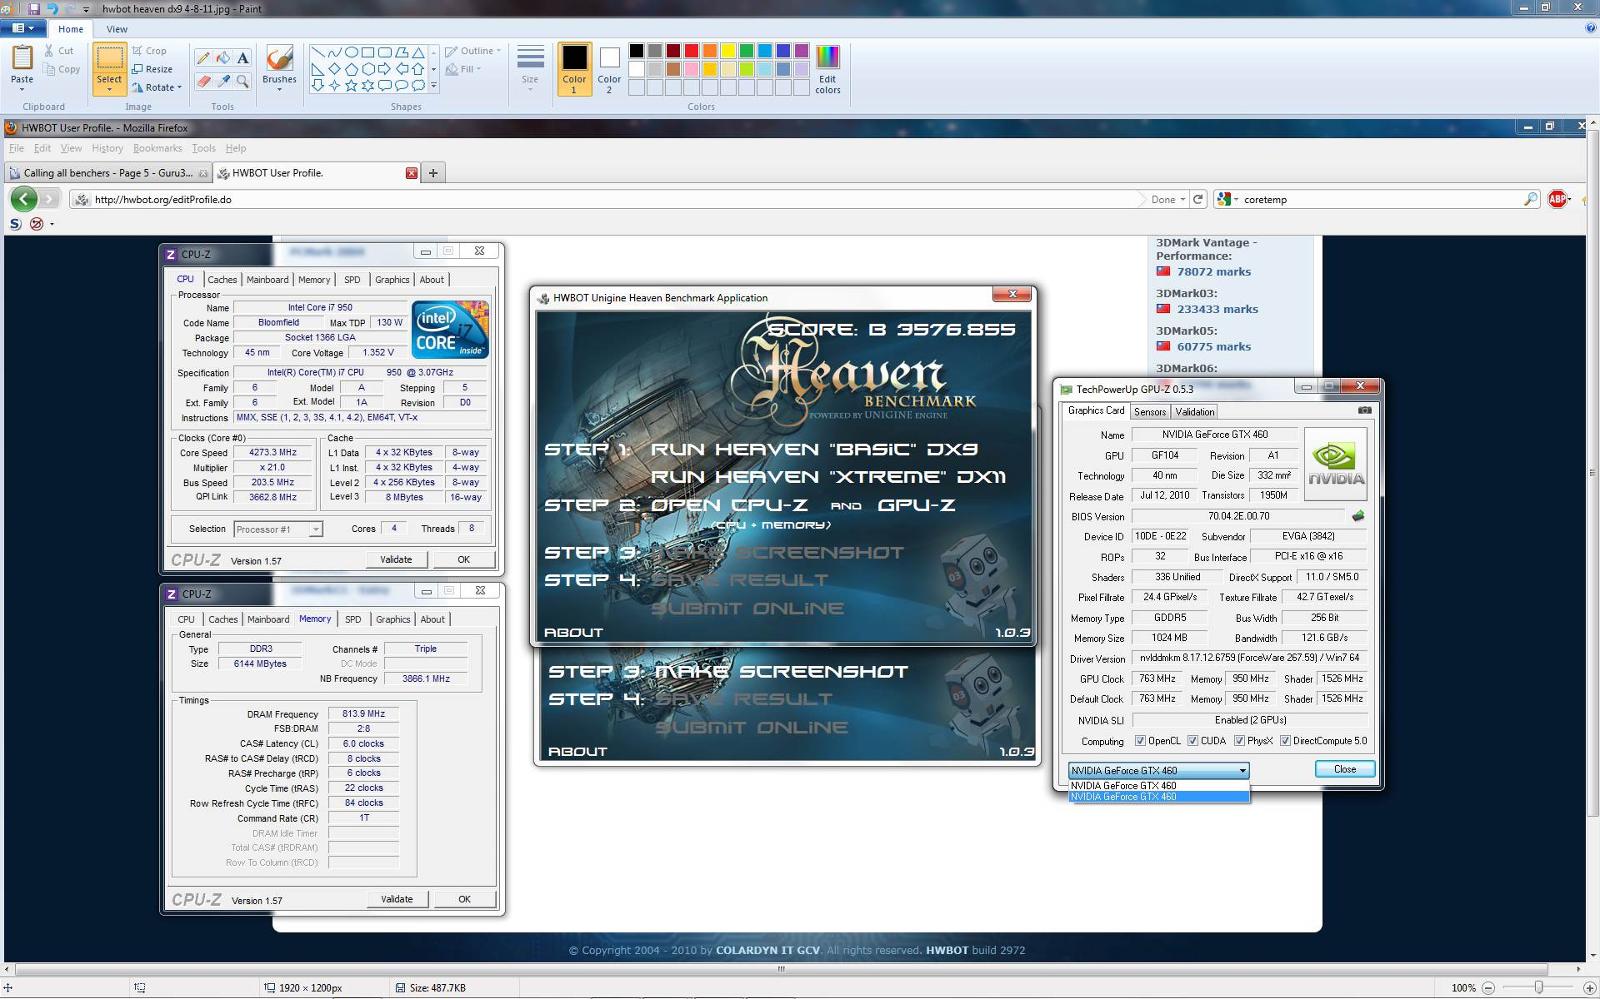
Task: Pick the Cloud callout shape
Action: point(419,86)
